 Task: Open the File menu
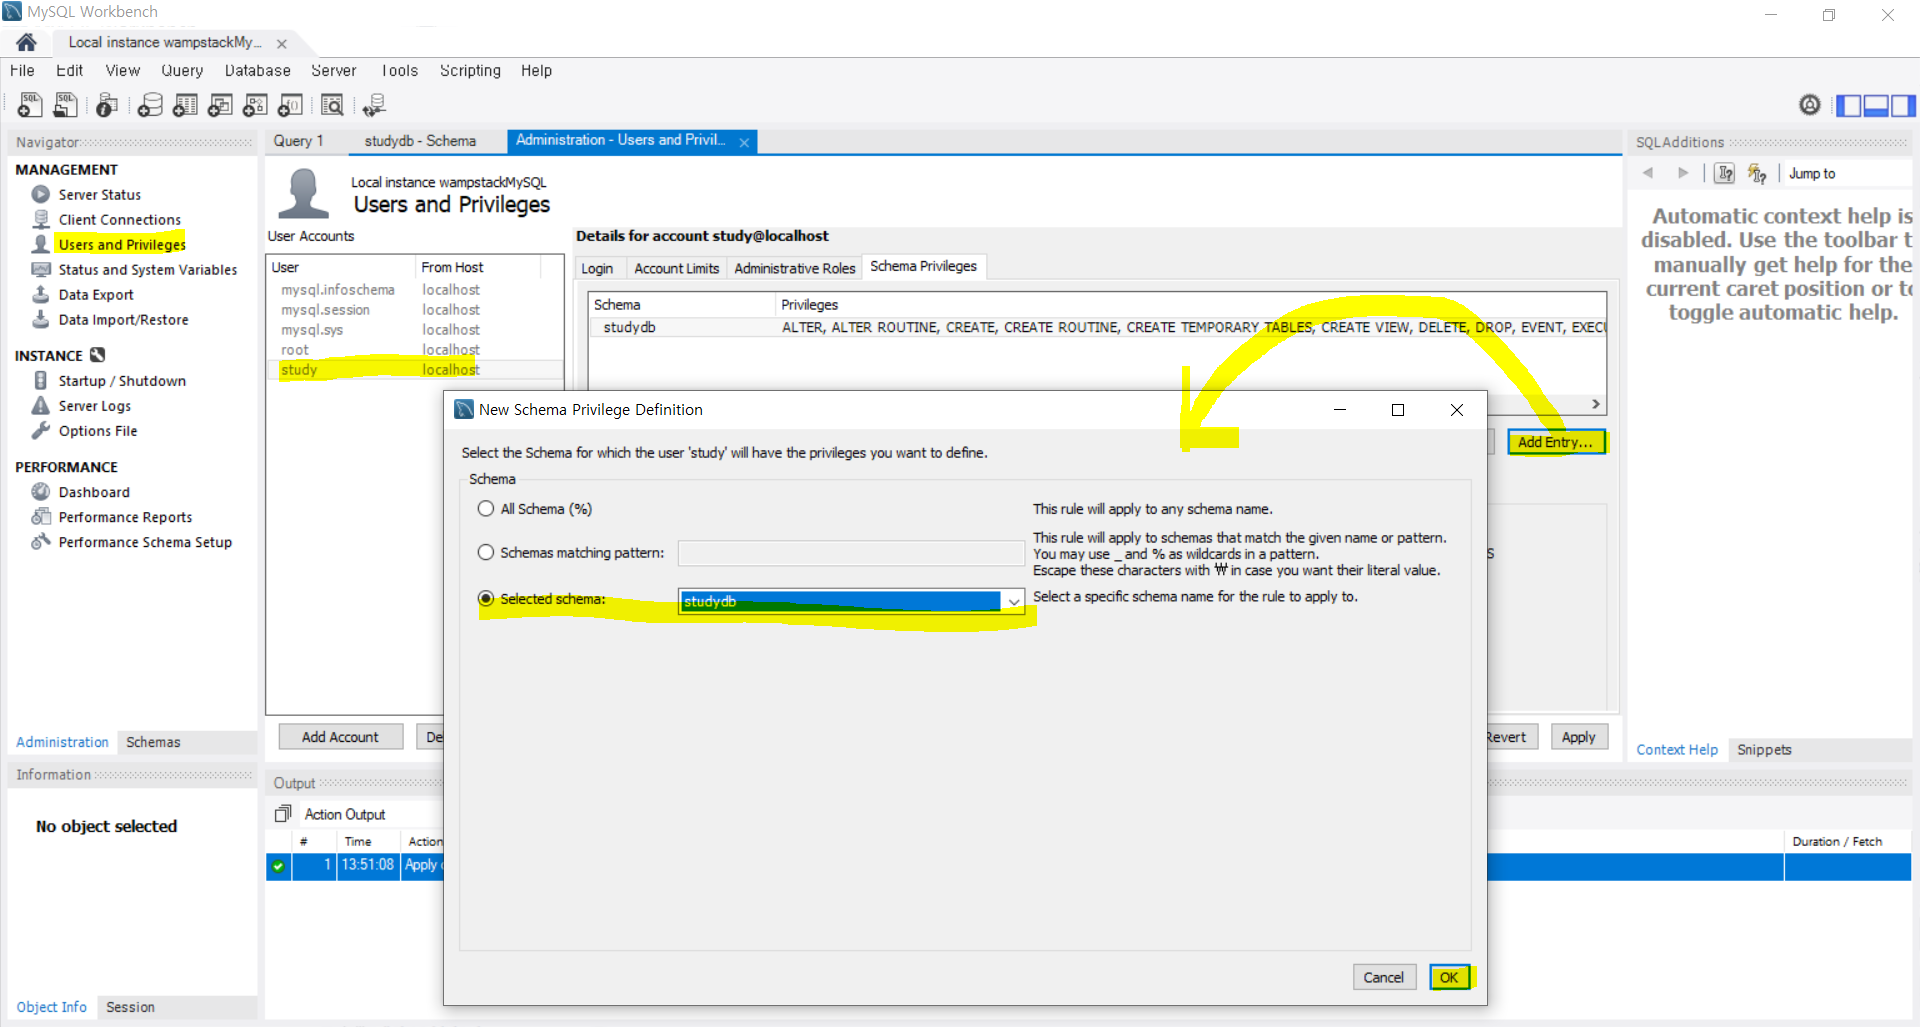click(x=22, y=71)
